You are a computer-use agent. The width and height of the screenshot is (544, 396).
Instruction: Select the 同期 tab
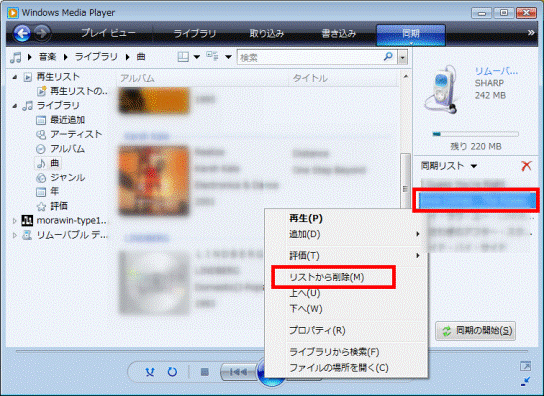pyautogui.click(x=411, y=34)
